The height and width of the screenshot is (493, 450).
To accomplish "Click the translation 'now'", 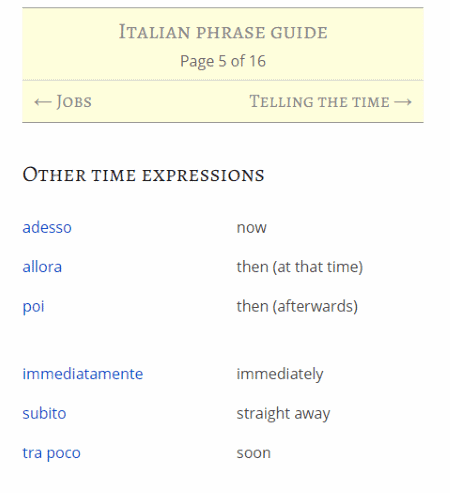I will 252,228.
